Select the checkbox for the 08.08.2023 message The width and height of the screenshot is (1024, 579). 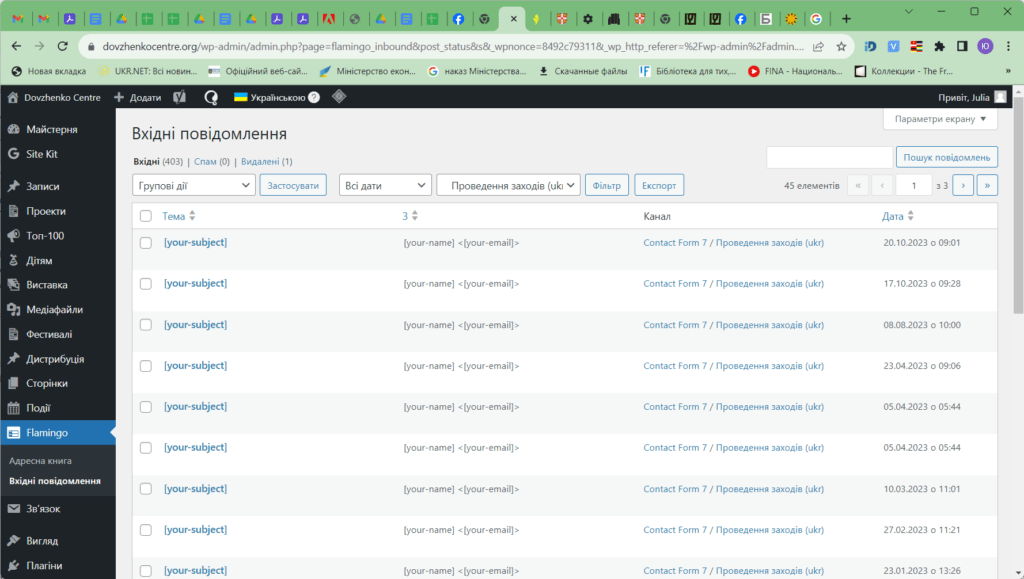pos(146,325)
